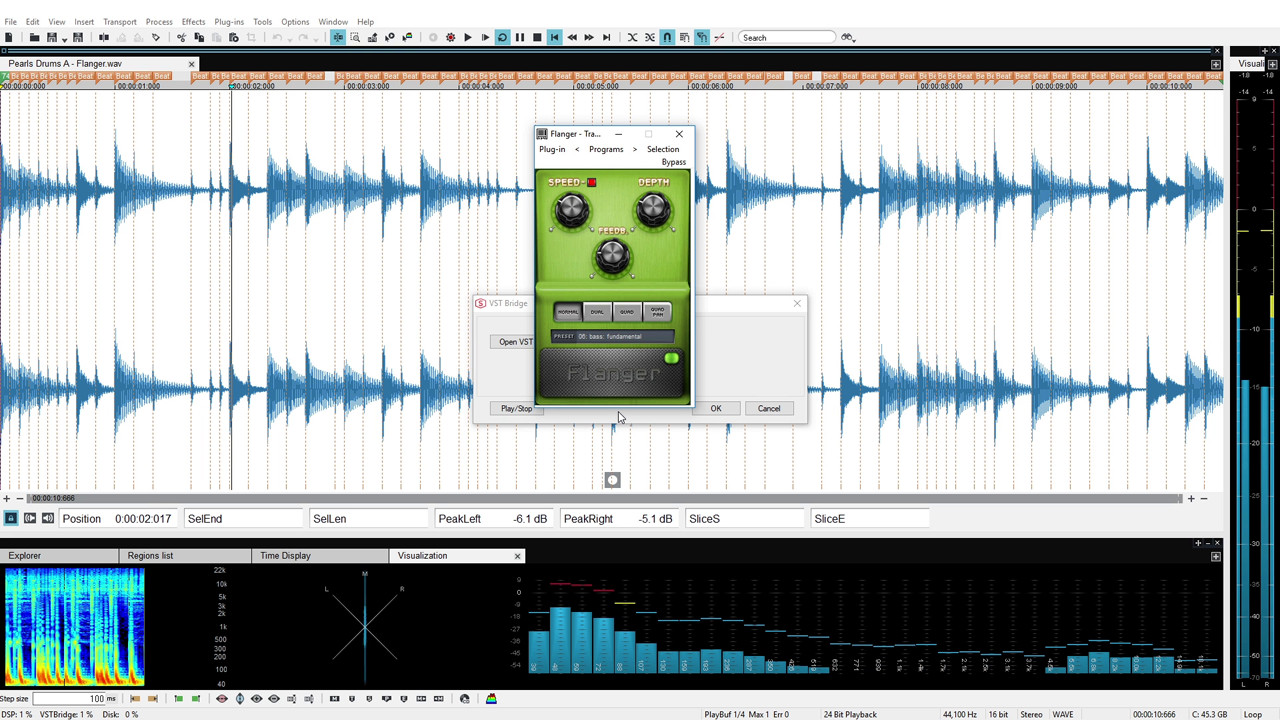Turn the SPEED knob on the Flanger pedal
The height and width of the screenshot is (720, 1280).
pos(570,208)
